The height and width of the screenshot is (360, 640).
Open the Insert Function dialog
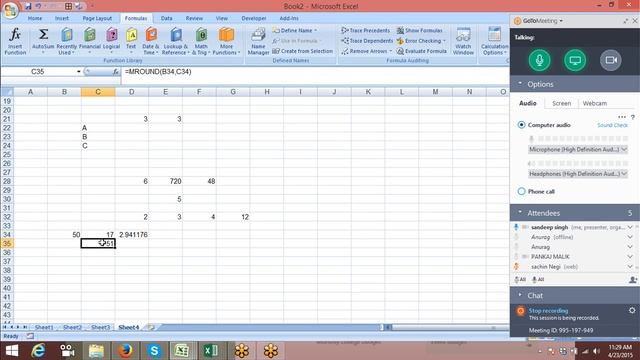(15, 41)
